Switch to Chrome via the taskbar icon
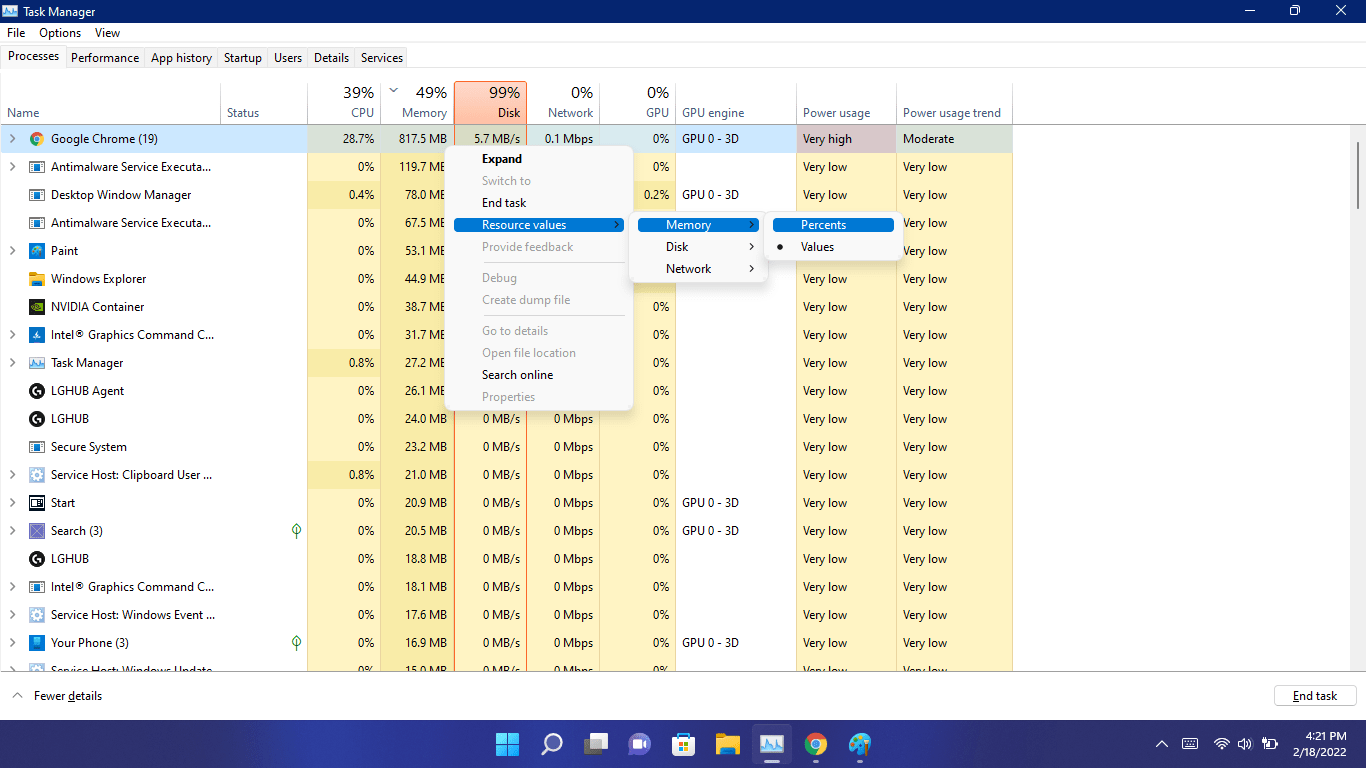 click(x=816, y=744)
